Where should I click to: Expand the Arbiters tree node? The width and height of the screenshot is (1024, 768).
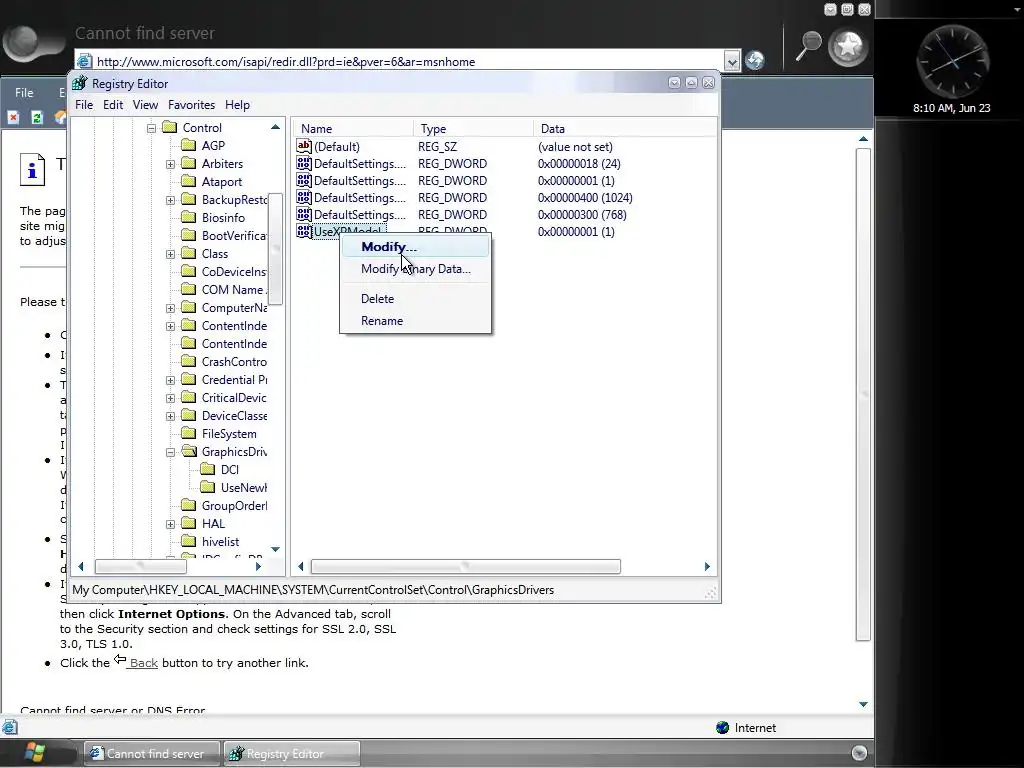coord(170,164)
